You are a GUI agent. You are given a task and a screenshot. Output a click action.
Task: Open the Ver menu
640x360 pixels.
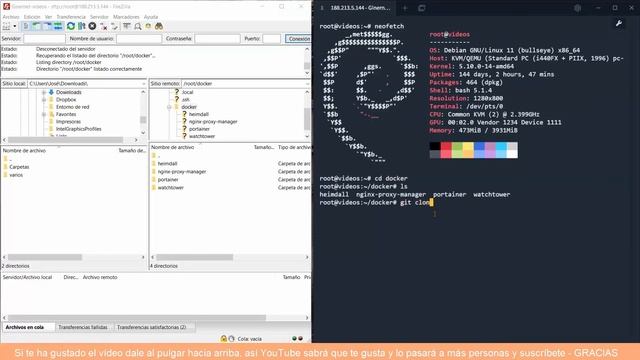click(x=48, y=17)
